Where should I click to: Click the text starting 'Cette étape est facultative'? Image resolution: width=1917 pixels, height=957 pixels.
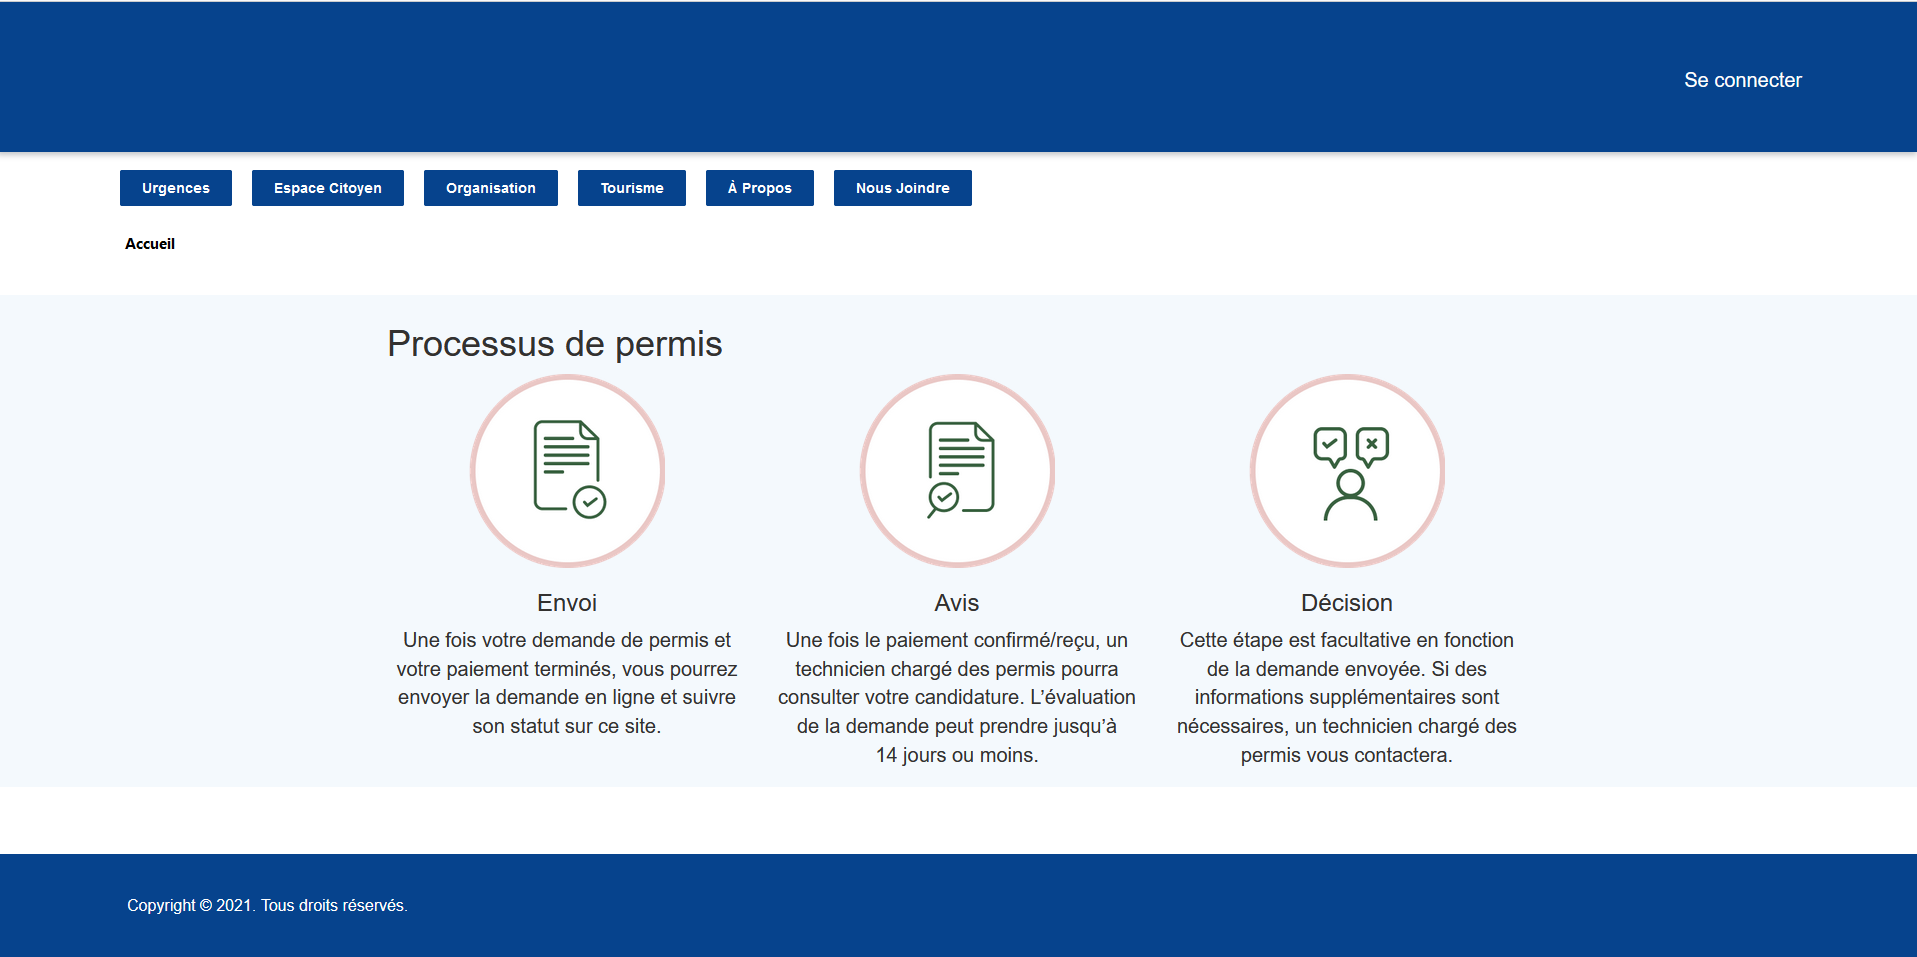tap(1347, 697)
